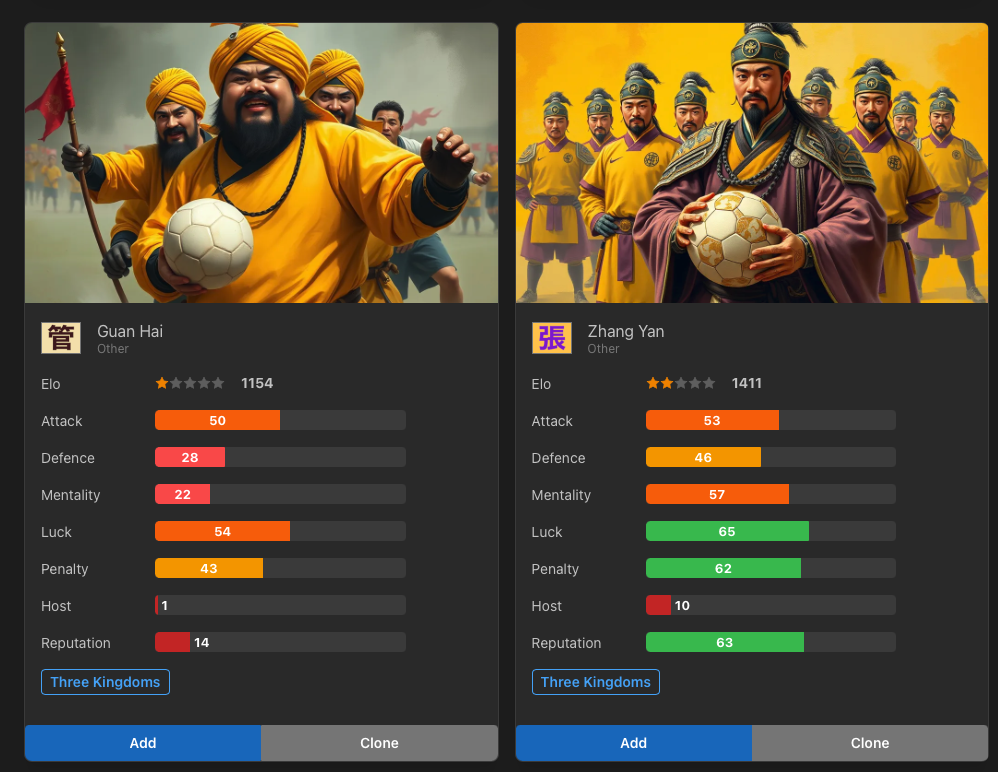Click the Elo value 1411
Screen dimensions: 998x772
[747, 383]
